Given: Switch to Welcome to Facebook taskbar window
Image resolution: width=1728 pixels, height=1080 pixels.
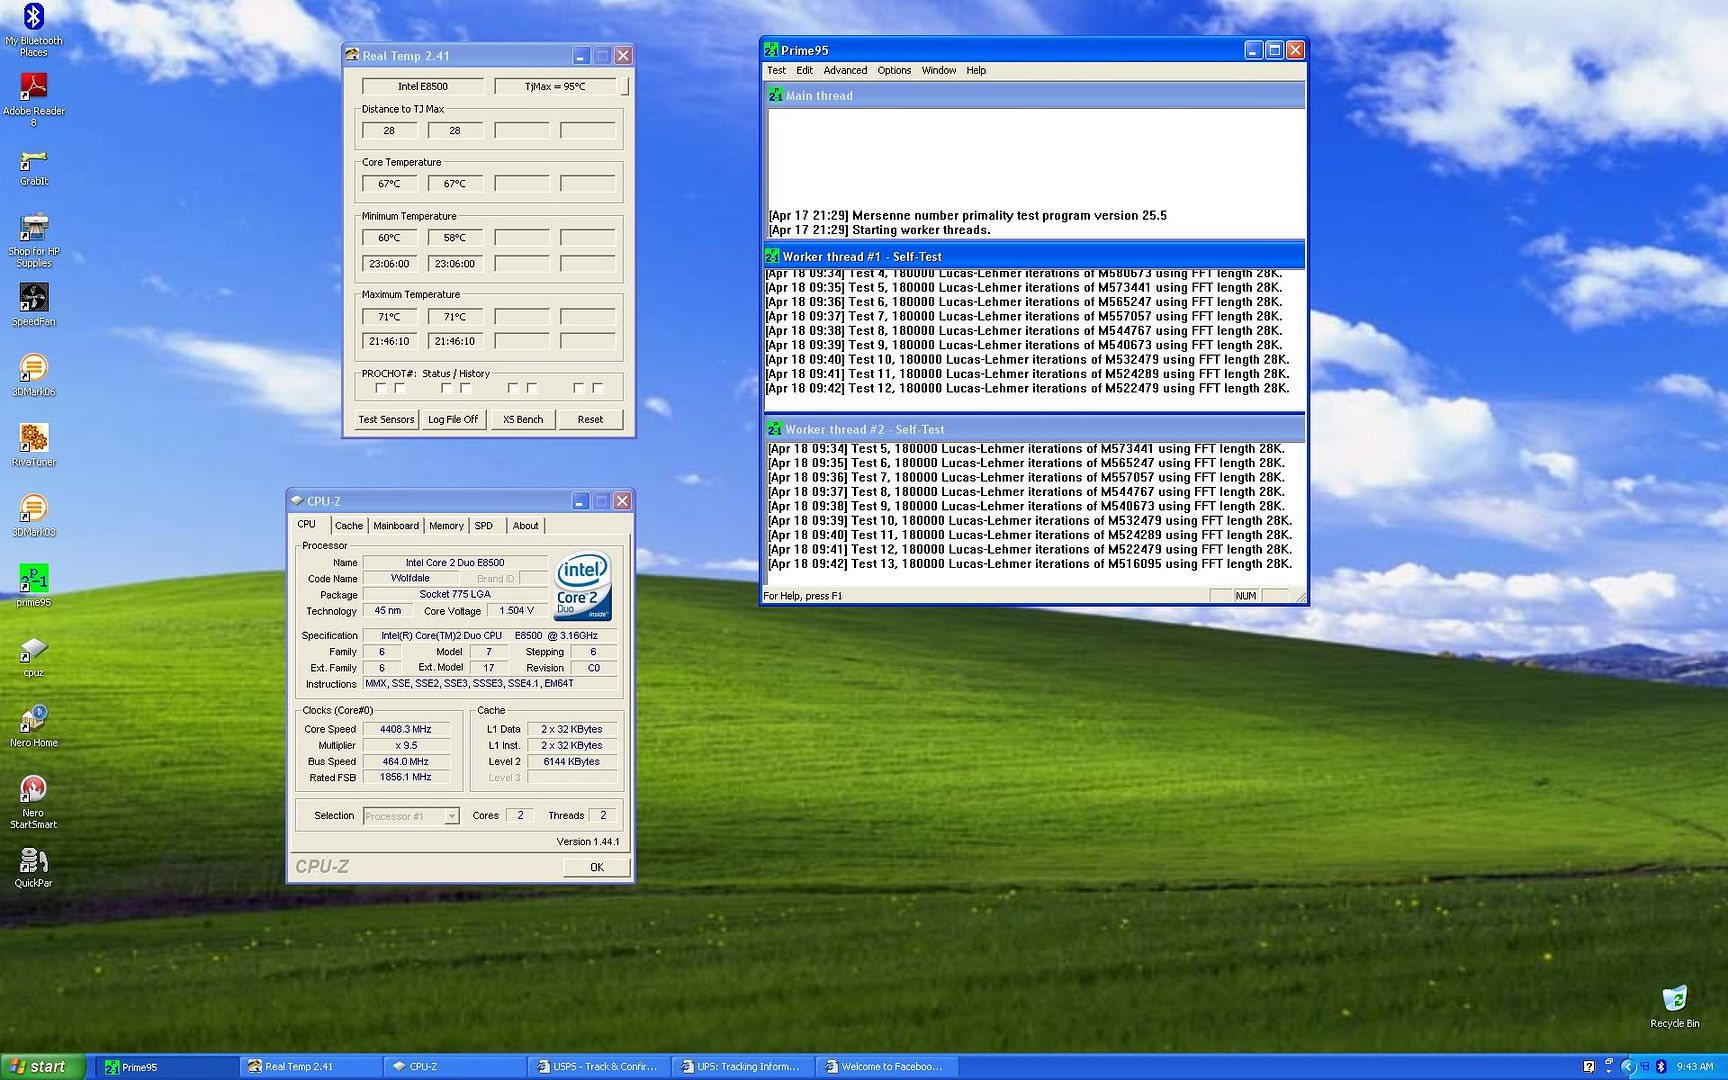Looking at the screenshot, I should (x=886, y=1067).
